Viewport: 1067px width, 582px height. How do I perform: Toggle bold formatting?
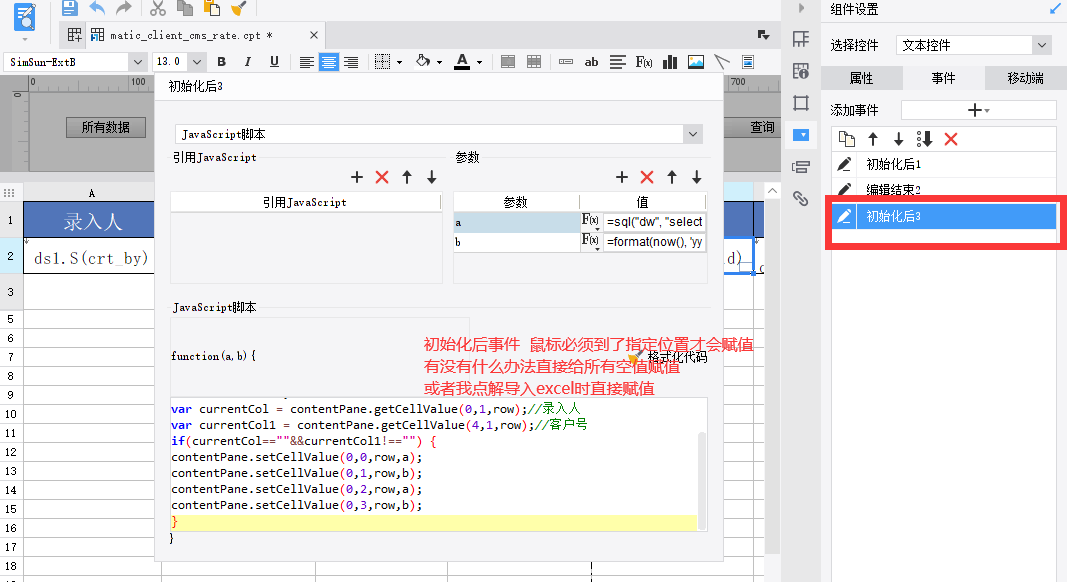221,62
